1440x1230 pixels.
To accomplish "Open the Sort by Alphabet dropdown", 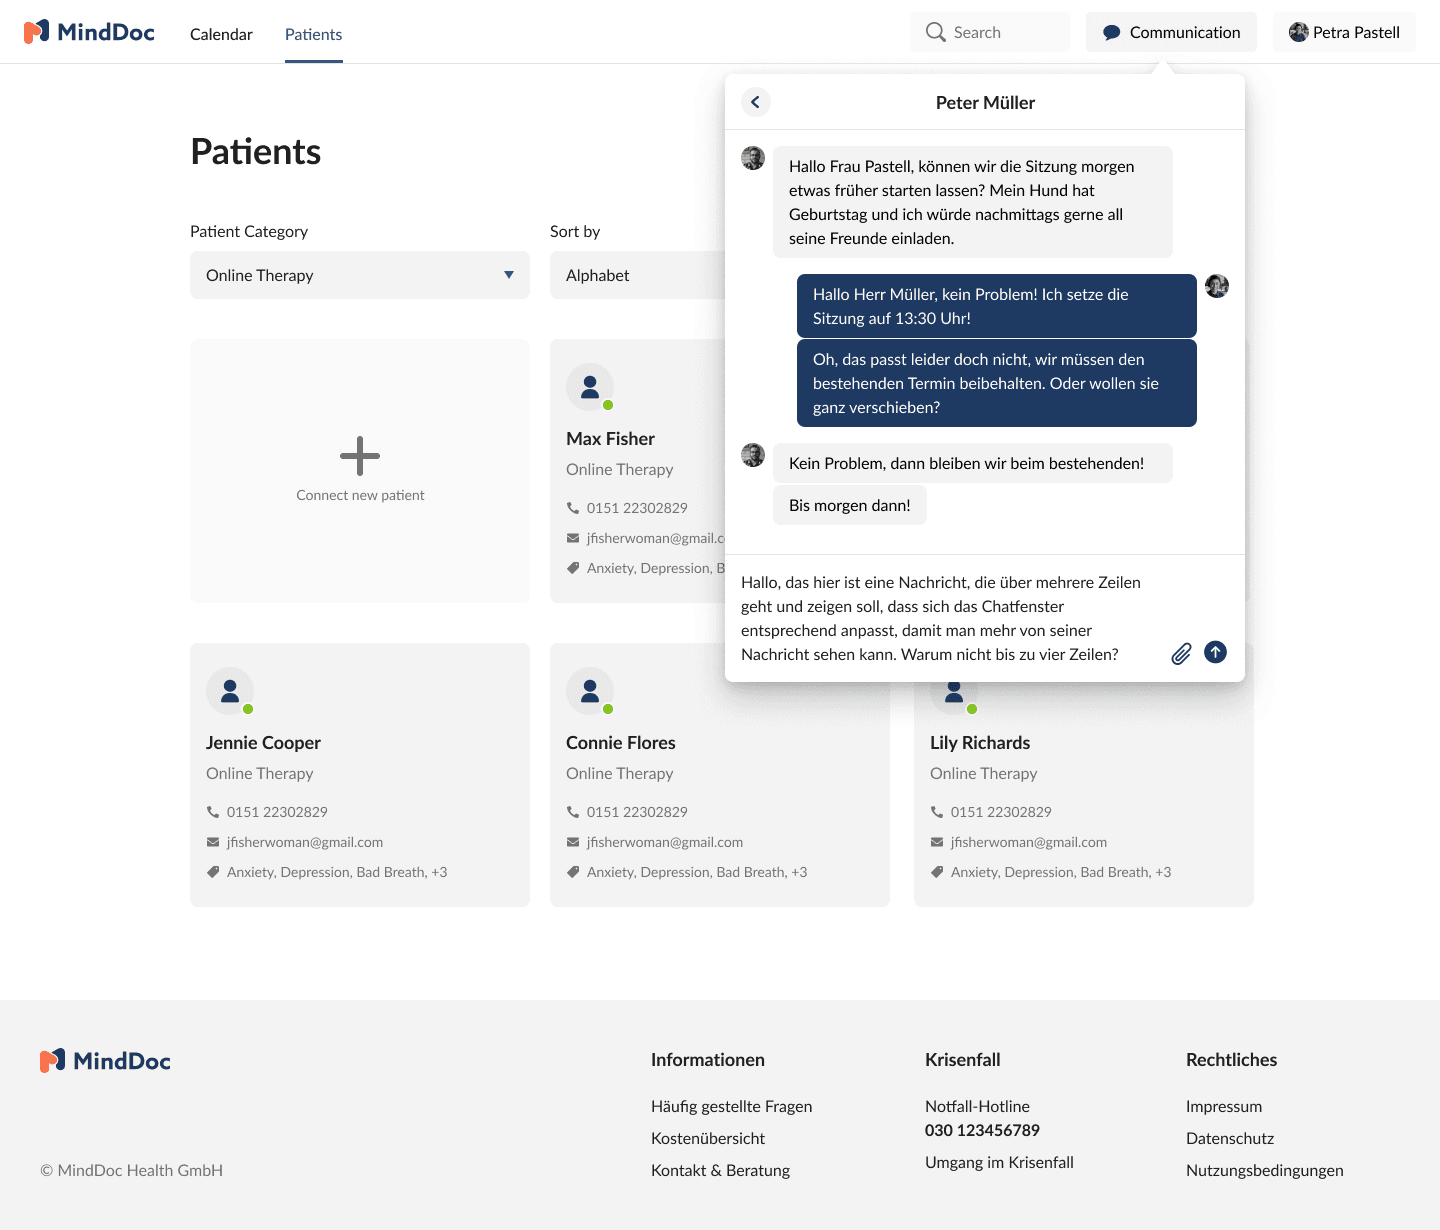I will [637, 275].
